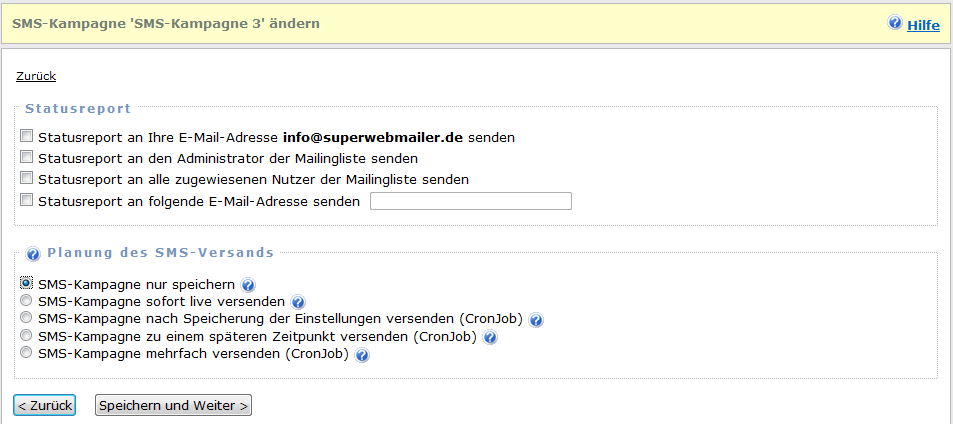This screenshot has width=953, height=424.
Task: Enable status report to custom e-mail address
Action: 27,201
